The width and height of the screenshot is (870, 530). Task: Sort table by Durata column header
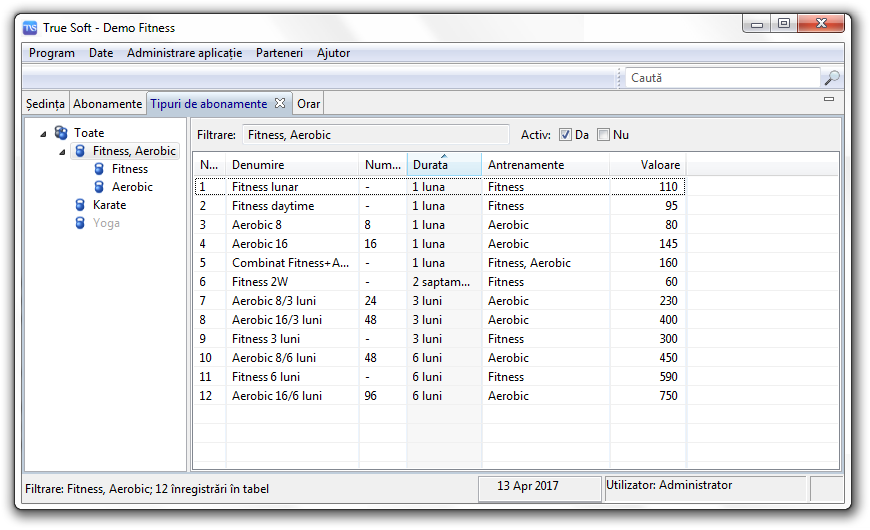tap(443, 165)
